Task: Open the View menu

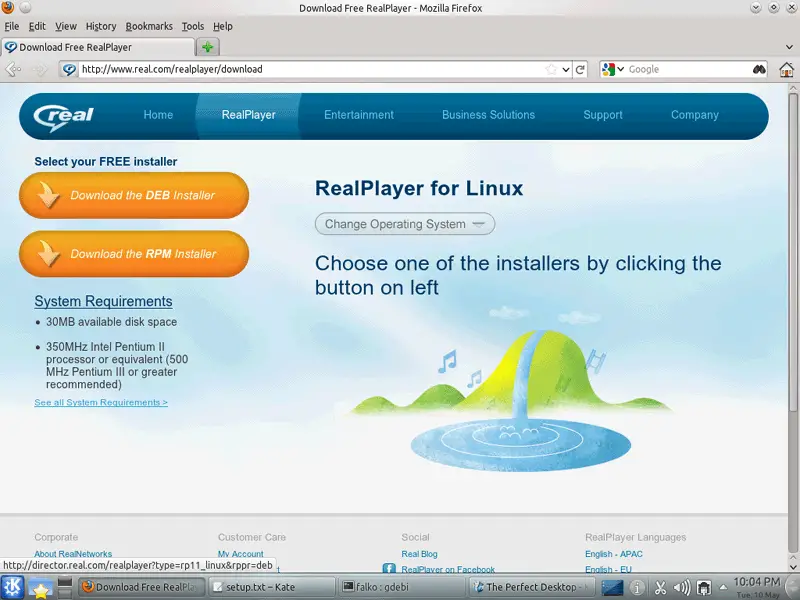Action: [x=66, y=26]
